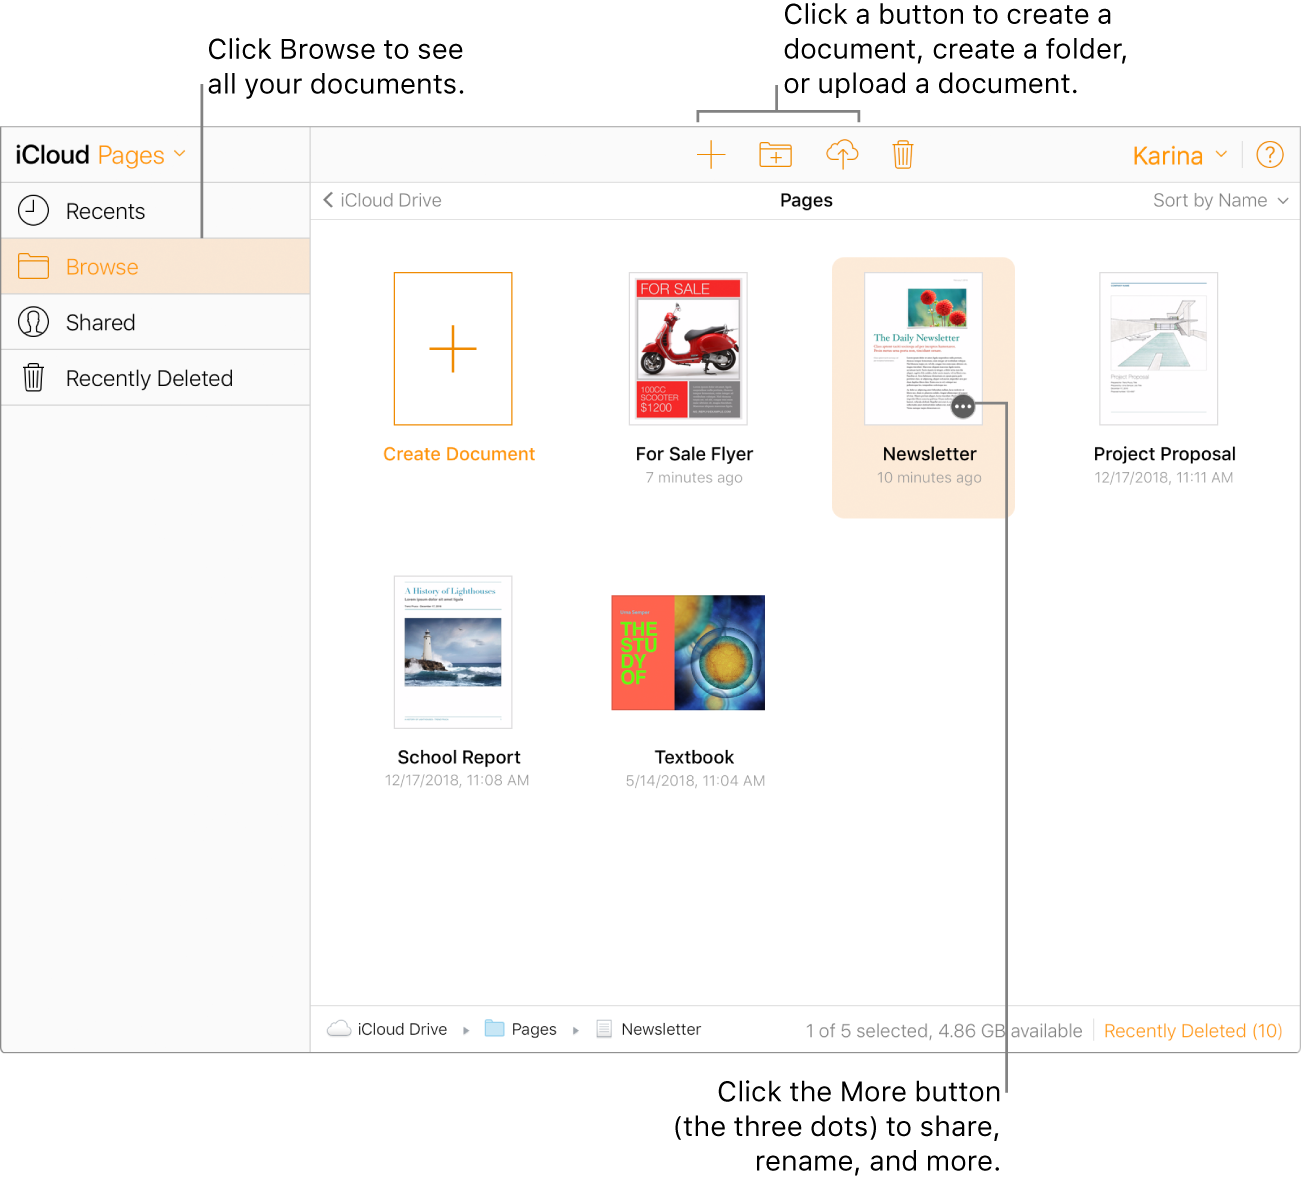Select the Textbook thumbnail
The image size is (1303, 1184).
click(x=688, y=652)
